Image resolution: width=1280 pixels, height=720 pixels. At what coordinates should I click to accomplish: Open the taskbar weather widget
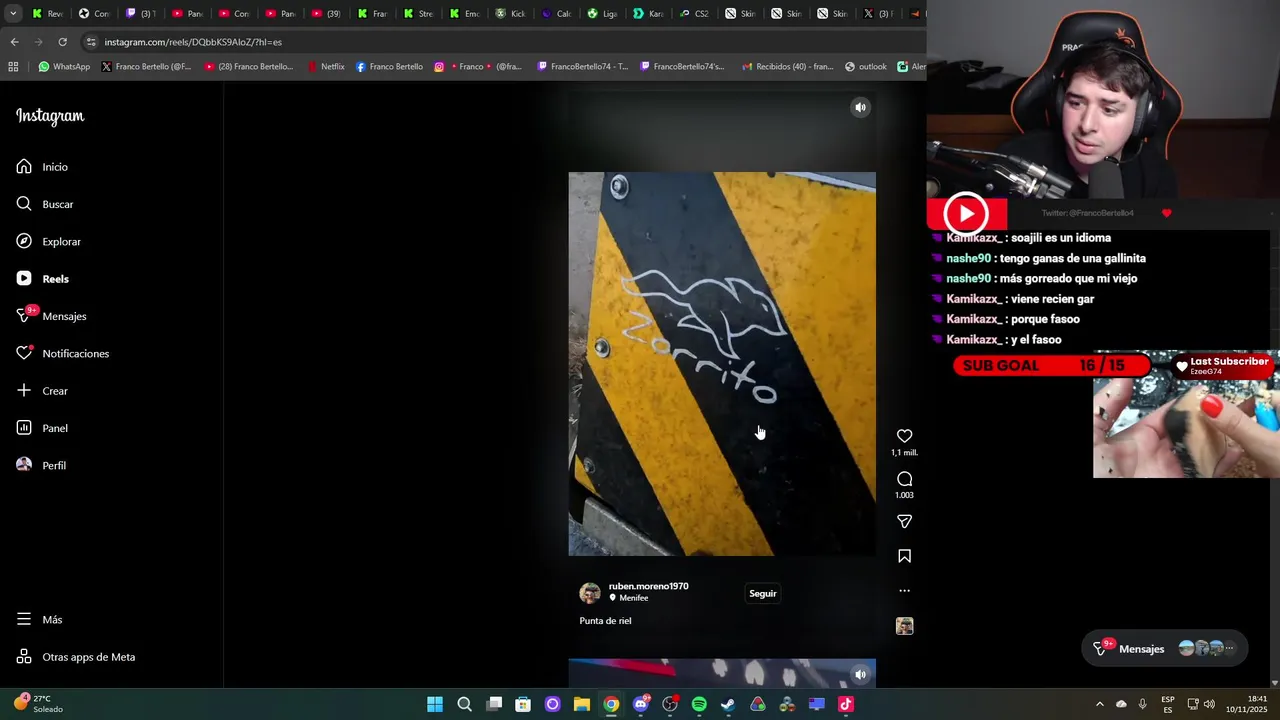[40, 704]
